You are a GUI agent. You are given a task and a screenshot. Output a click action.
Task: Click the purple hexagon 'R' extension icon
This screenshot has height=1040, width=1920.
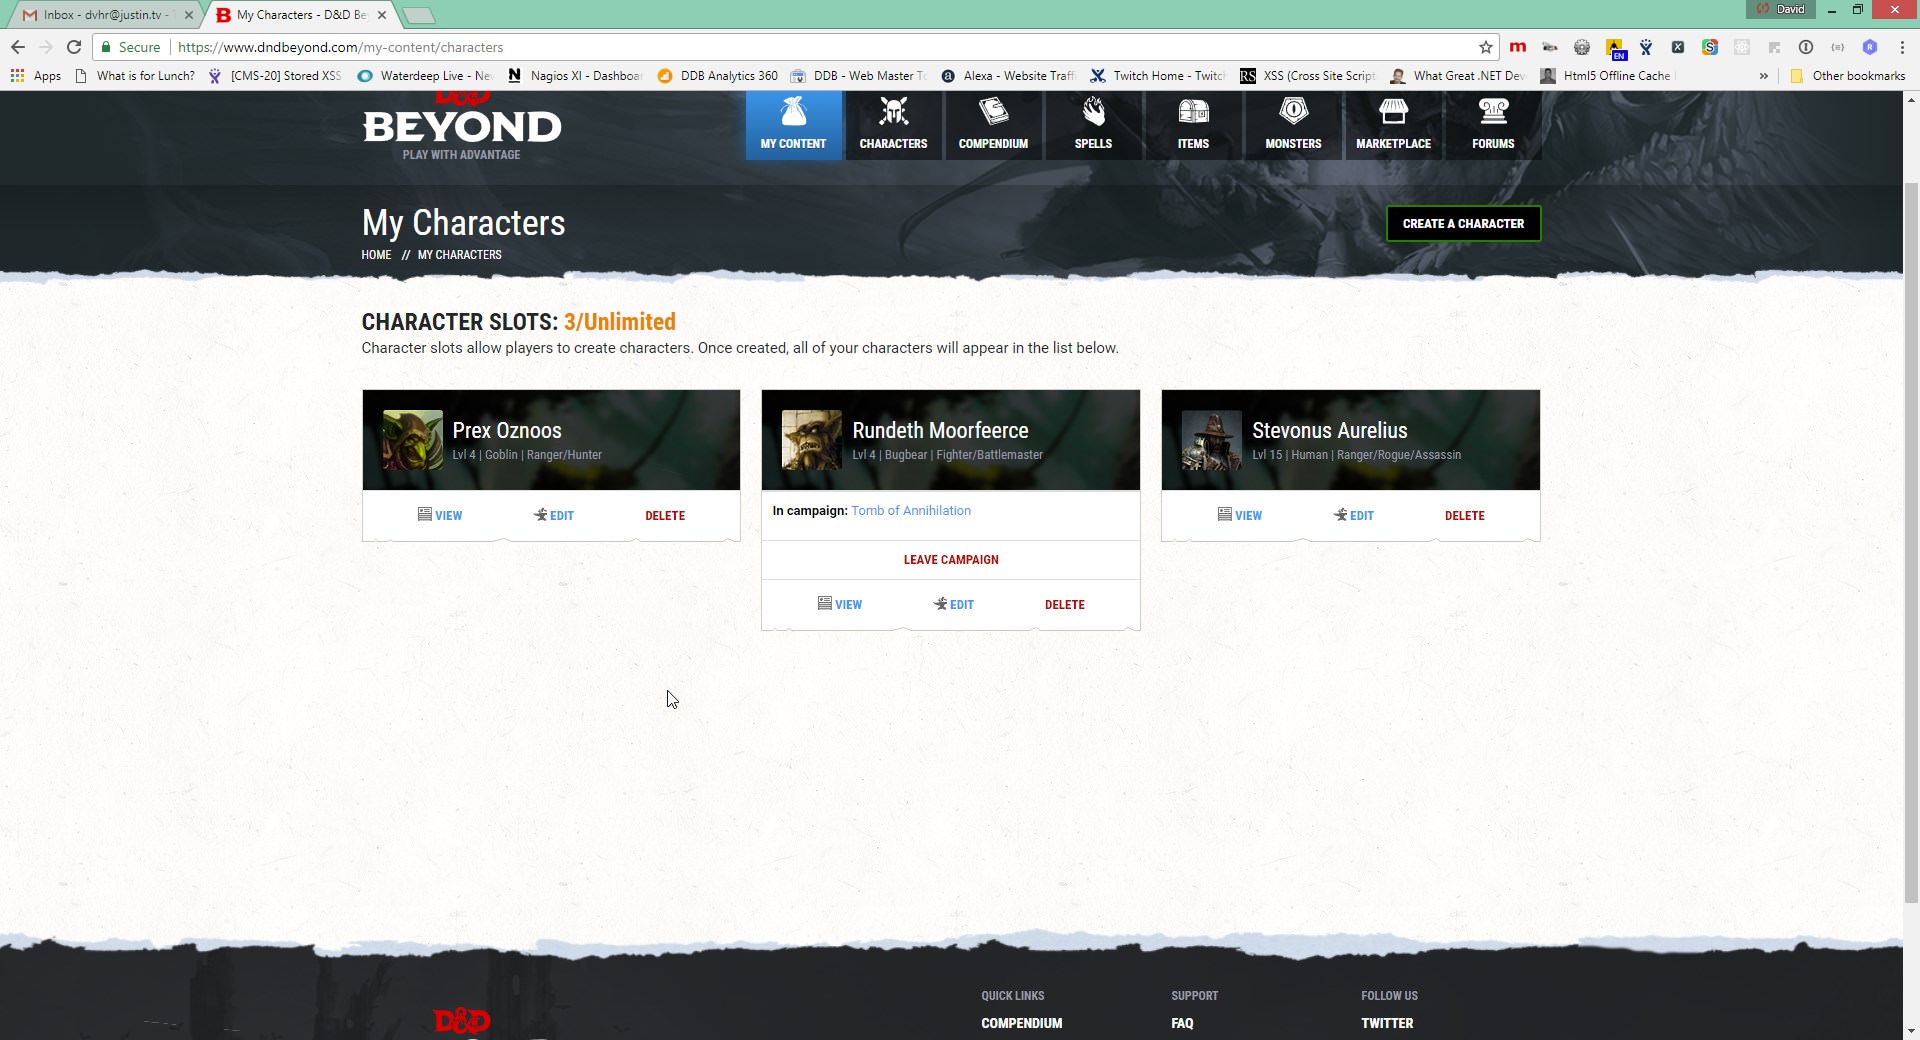pyautogui.click(x=1870, y=47)
